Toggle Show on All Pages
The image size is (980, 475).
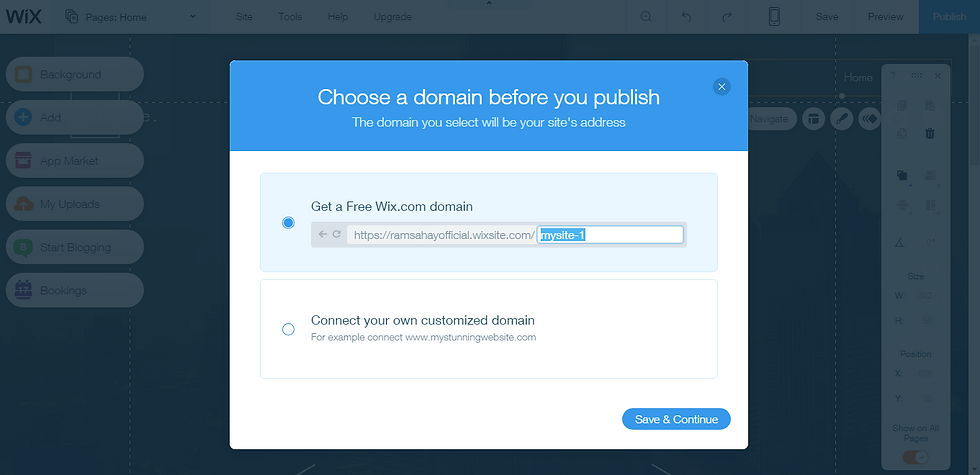pos(916,458)
